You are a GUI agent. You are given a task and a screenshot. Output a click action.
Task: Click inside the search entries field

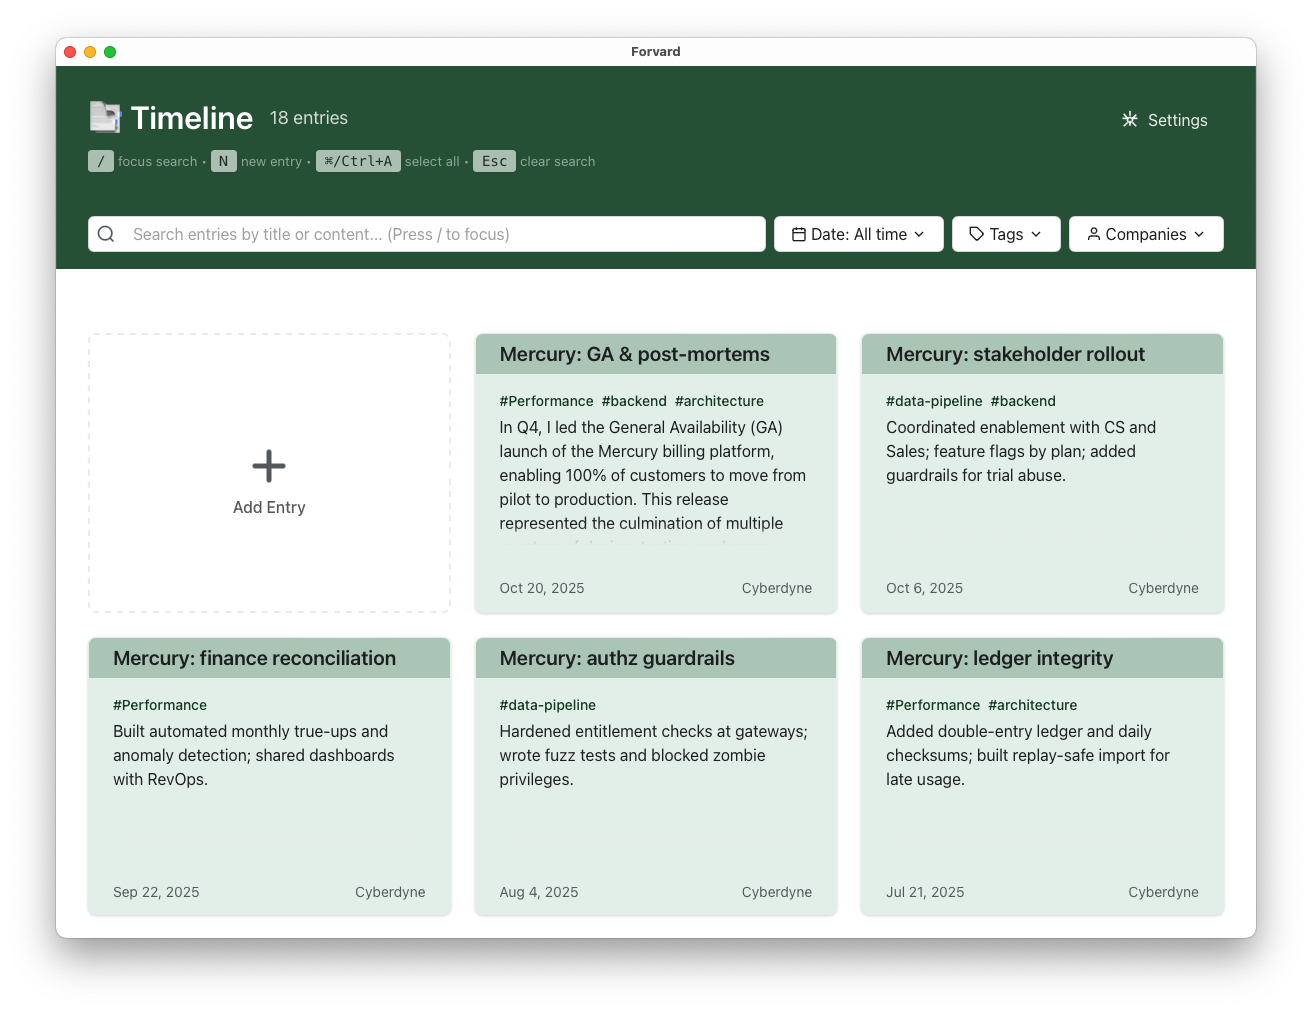[x=400, y=233]
